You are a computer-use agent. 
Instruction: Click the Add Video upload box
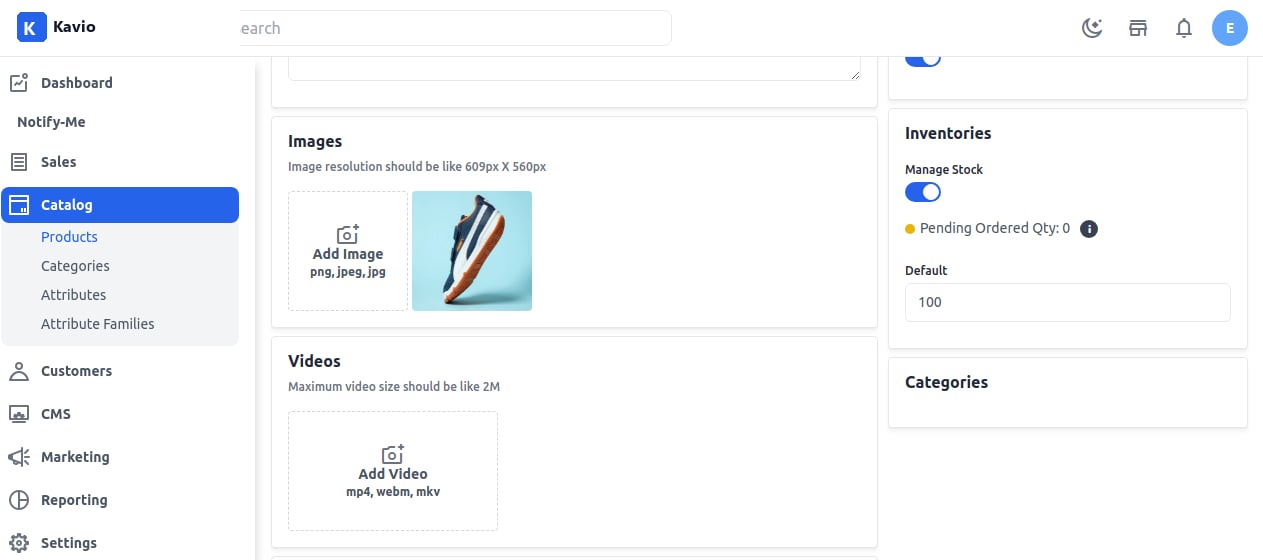click(x=393, y=471)
